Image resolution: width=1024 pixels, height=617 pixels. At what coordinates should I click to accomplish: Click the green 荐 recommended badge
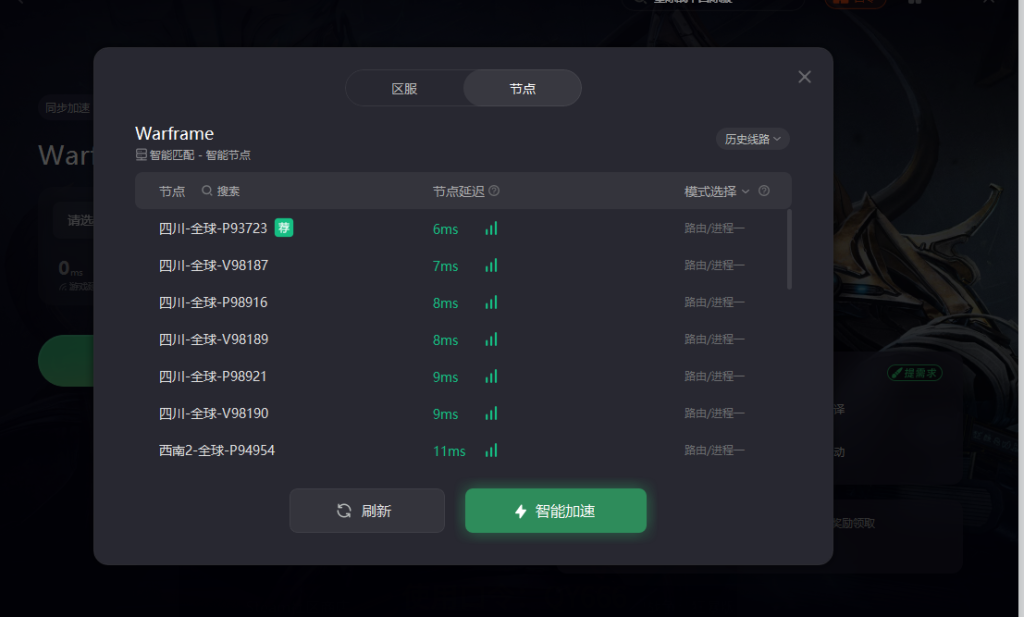click(283, 228)
